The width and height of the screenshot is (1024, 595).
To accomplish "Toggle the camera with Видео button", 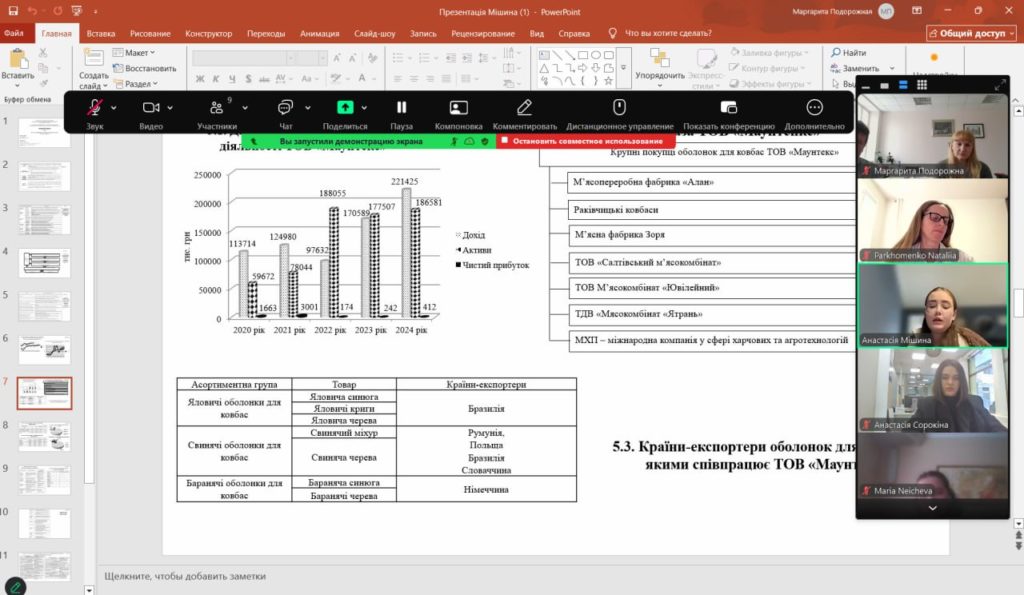I will tap(151, 108).
